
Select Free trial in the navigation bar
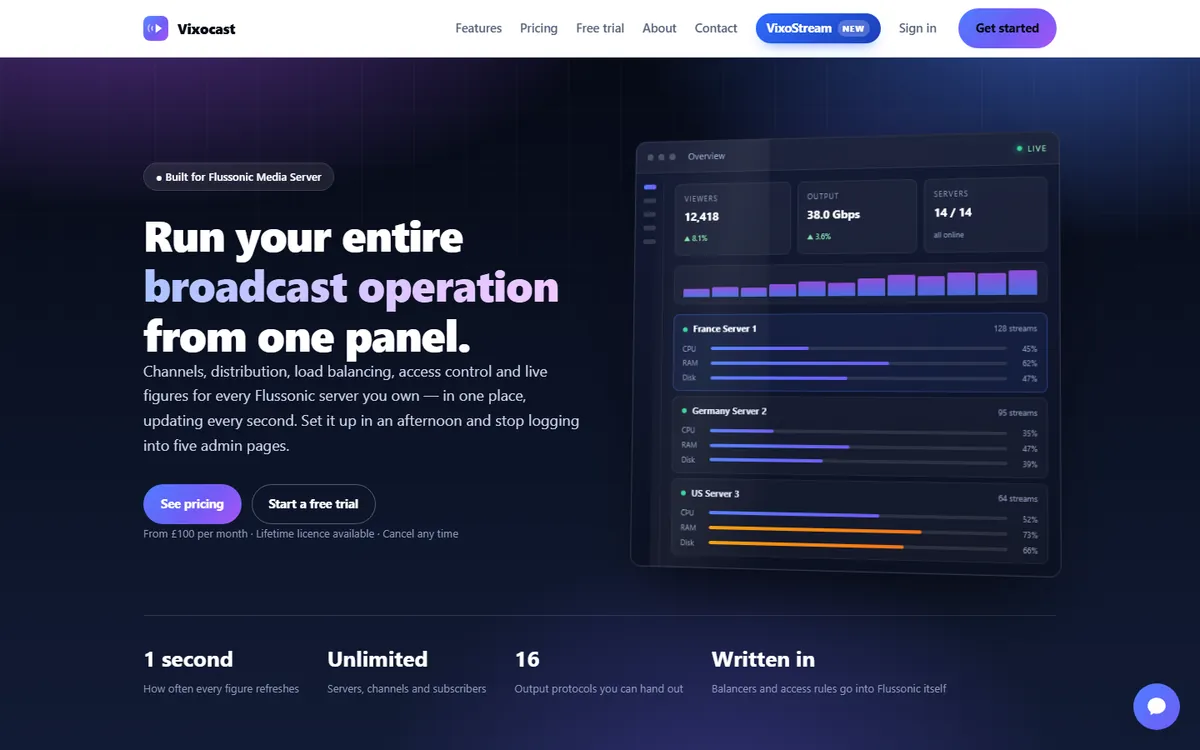click(x=600, y=28)
